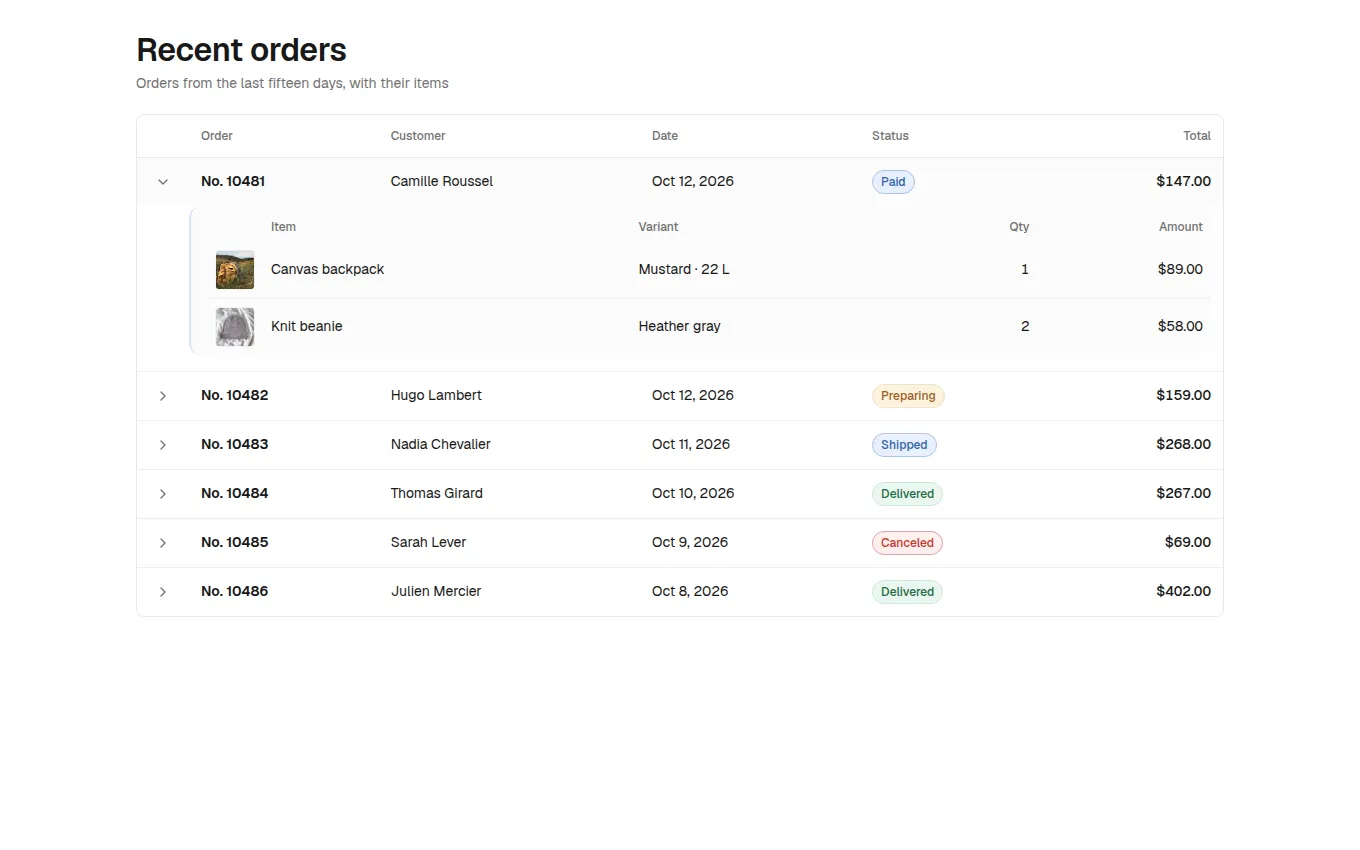Click the Knit beanie item name
The width and height of the screenshot is (1360, 850).
pyautogui.click(x=306, y=327)
